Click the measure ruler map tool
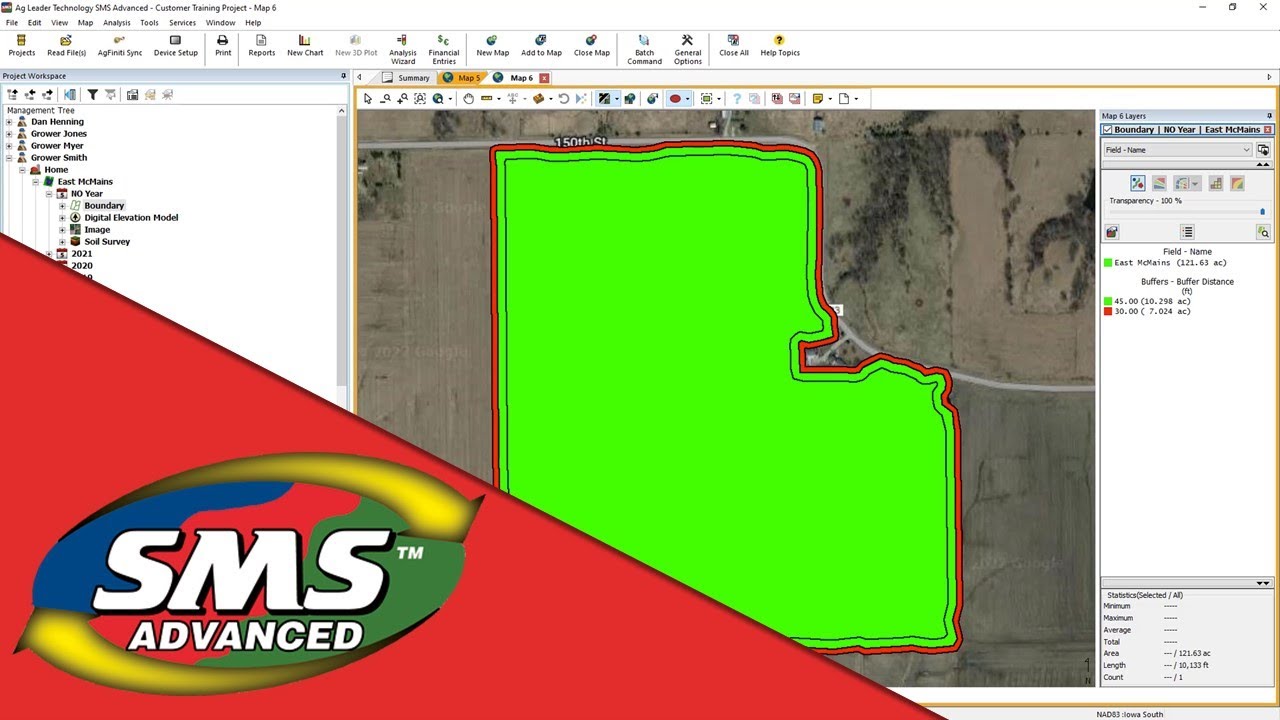This screenshot has width=1280, height=720. [x=487, y=98]
